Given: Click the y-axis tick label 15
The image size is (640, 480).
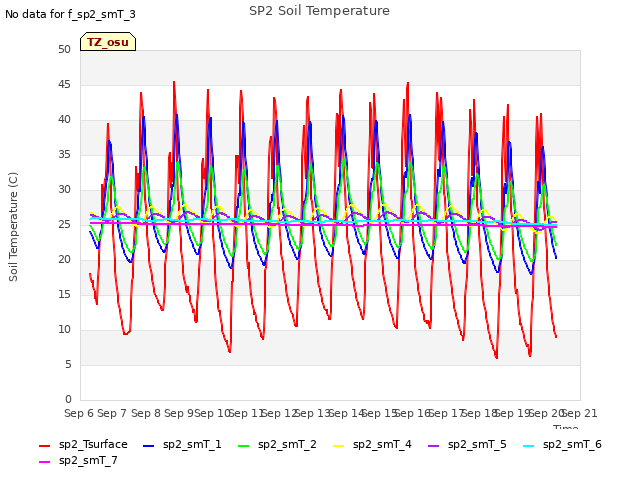Looking at the screenshot, I should click(64, 294).
